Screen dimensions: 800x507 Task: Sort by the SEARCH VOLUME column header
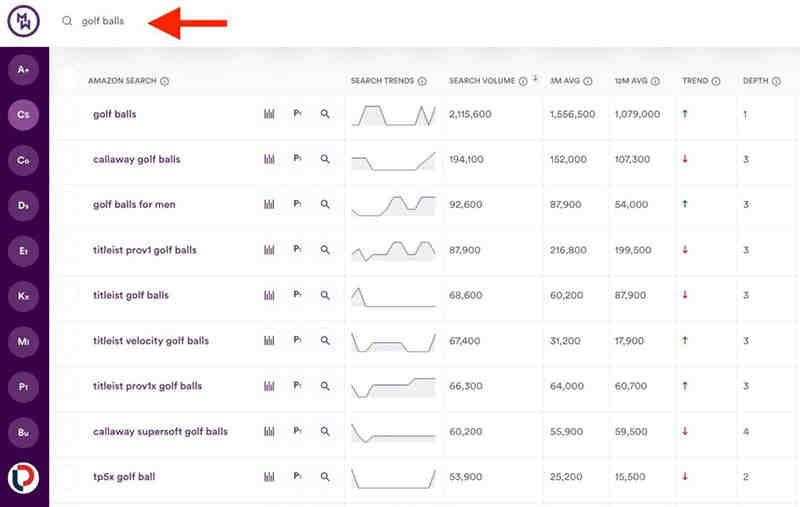pos(482,81)
